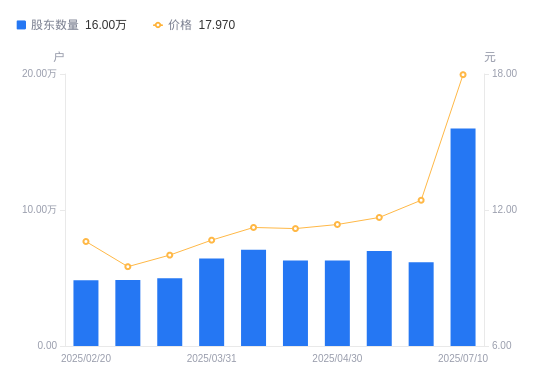This screenshot has height=381, width=550.
Task: Click the highest price point near 18.00
Action: click(463, 75)
